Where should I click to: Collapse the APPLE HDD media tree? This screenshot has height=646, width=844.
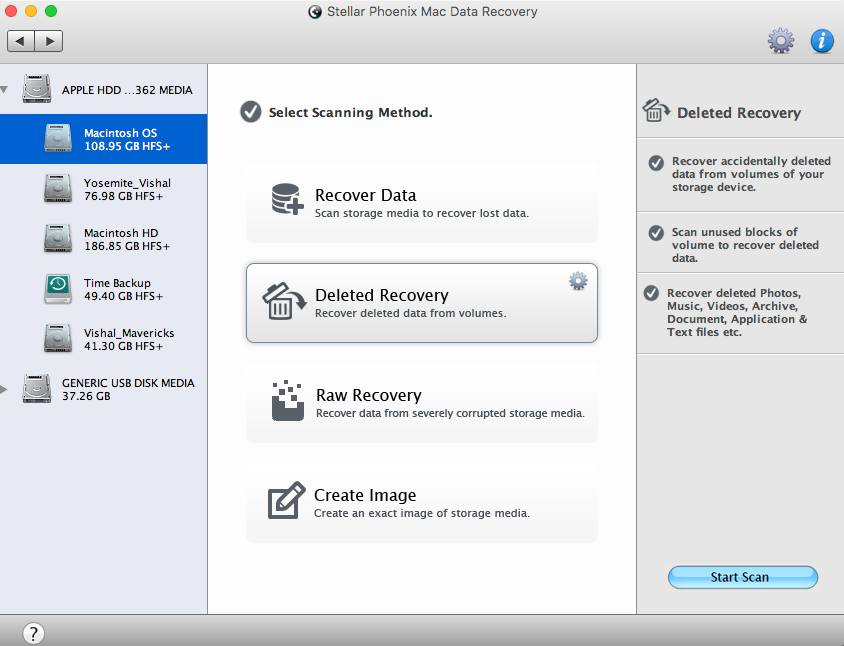coord(4,90)
